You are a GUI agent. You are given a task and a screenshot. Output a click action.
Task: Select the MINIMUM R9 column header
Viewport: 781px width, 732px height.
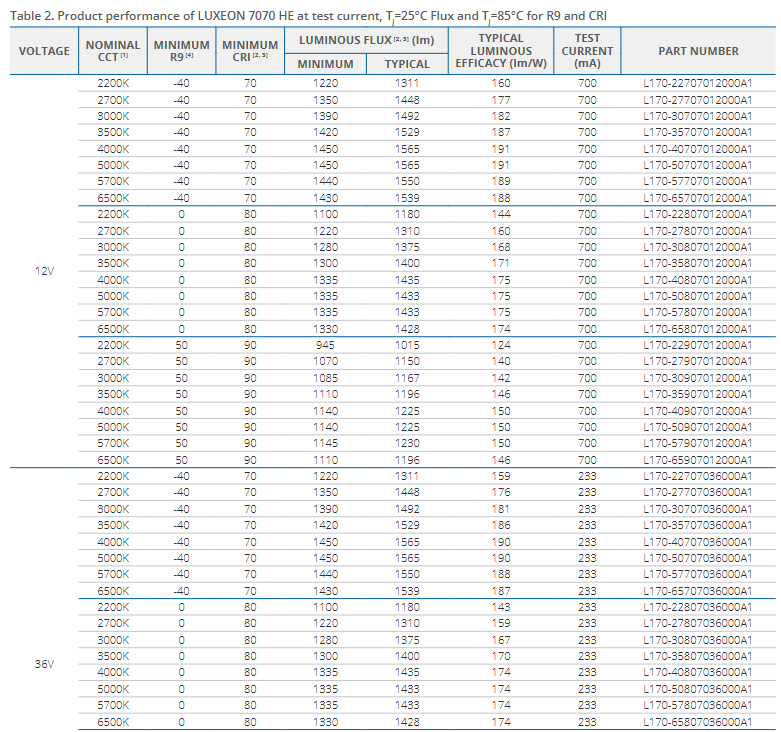(181, 51)
